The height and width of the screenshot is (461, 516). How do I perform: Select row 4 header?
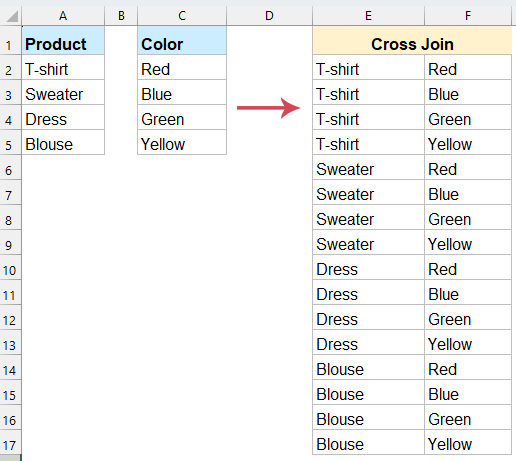(x=10, y=117)
